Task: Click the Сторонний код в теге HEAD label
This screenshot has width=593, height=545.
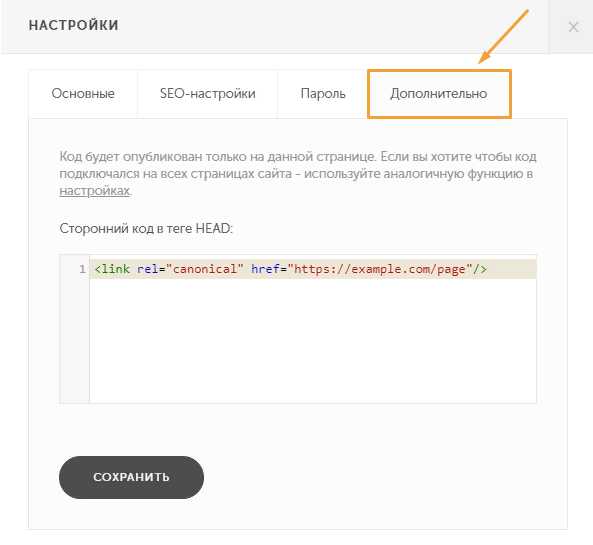Action: (x=146, y=228)
